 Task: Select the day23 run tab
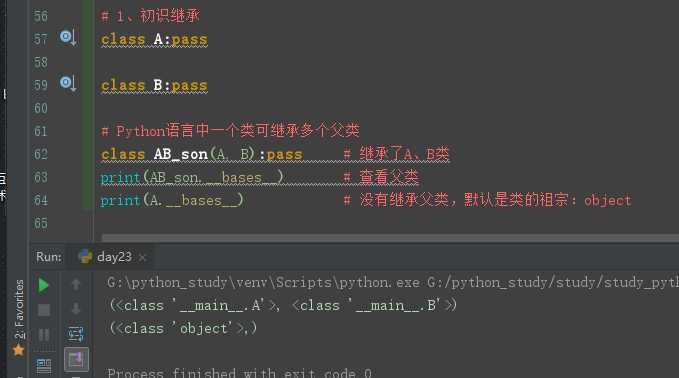[114, 257]
